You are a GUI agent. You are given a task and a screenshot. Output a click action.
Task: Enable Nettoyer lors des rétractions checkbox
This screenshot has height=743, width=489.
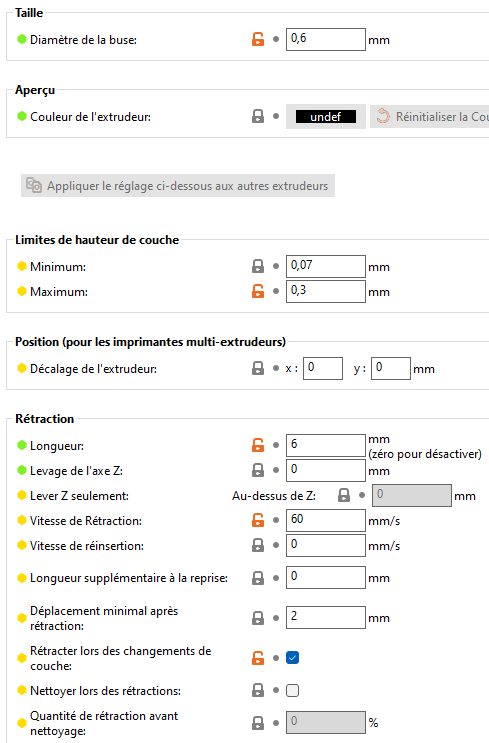292,690
